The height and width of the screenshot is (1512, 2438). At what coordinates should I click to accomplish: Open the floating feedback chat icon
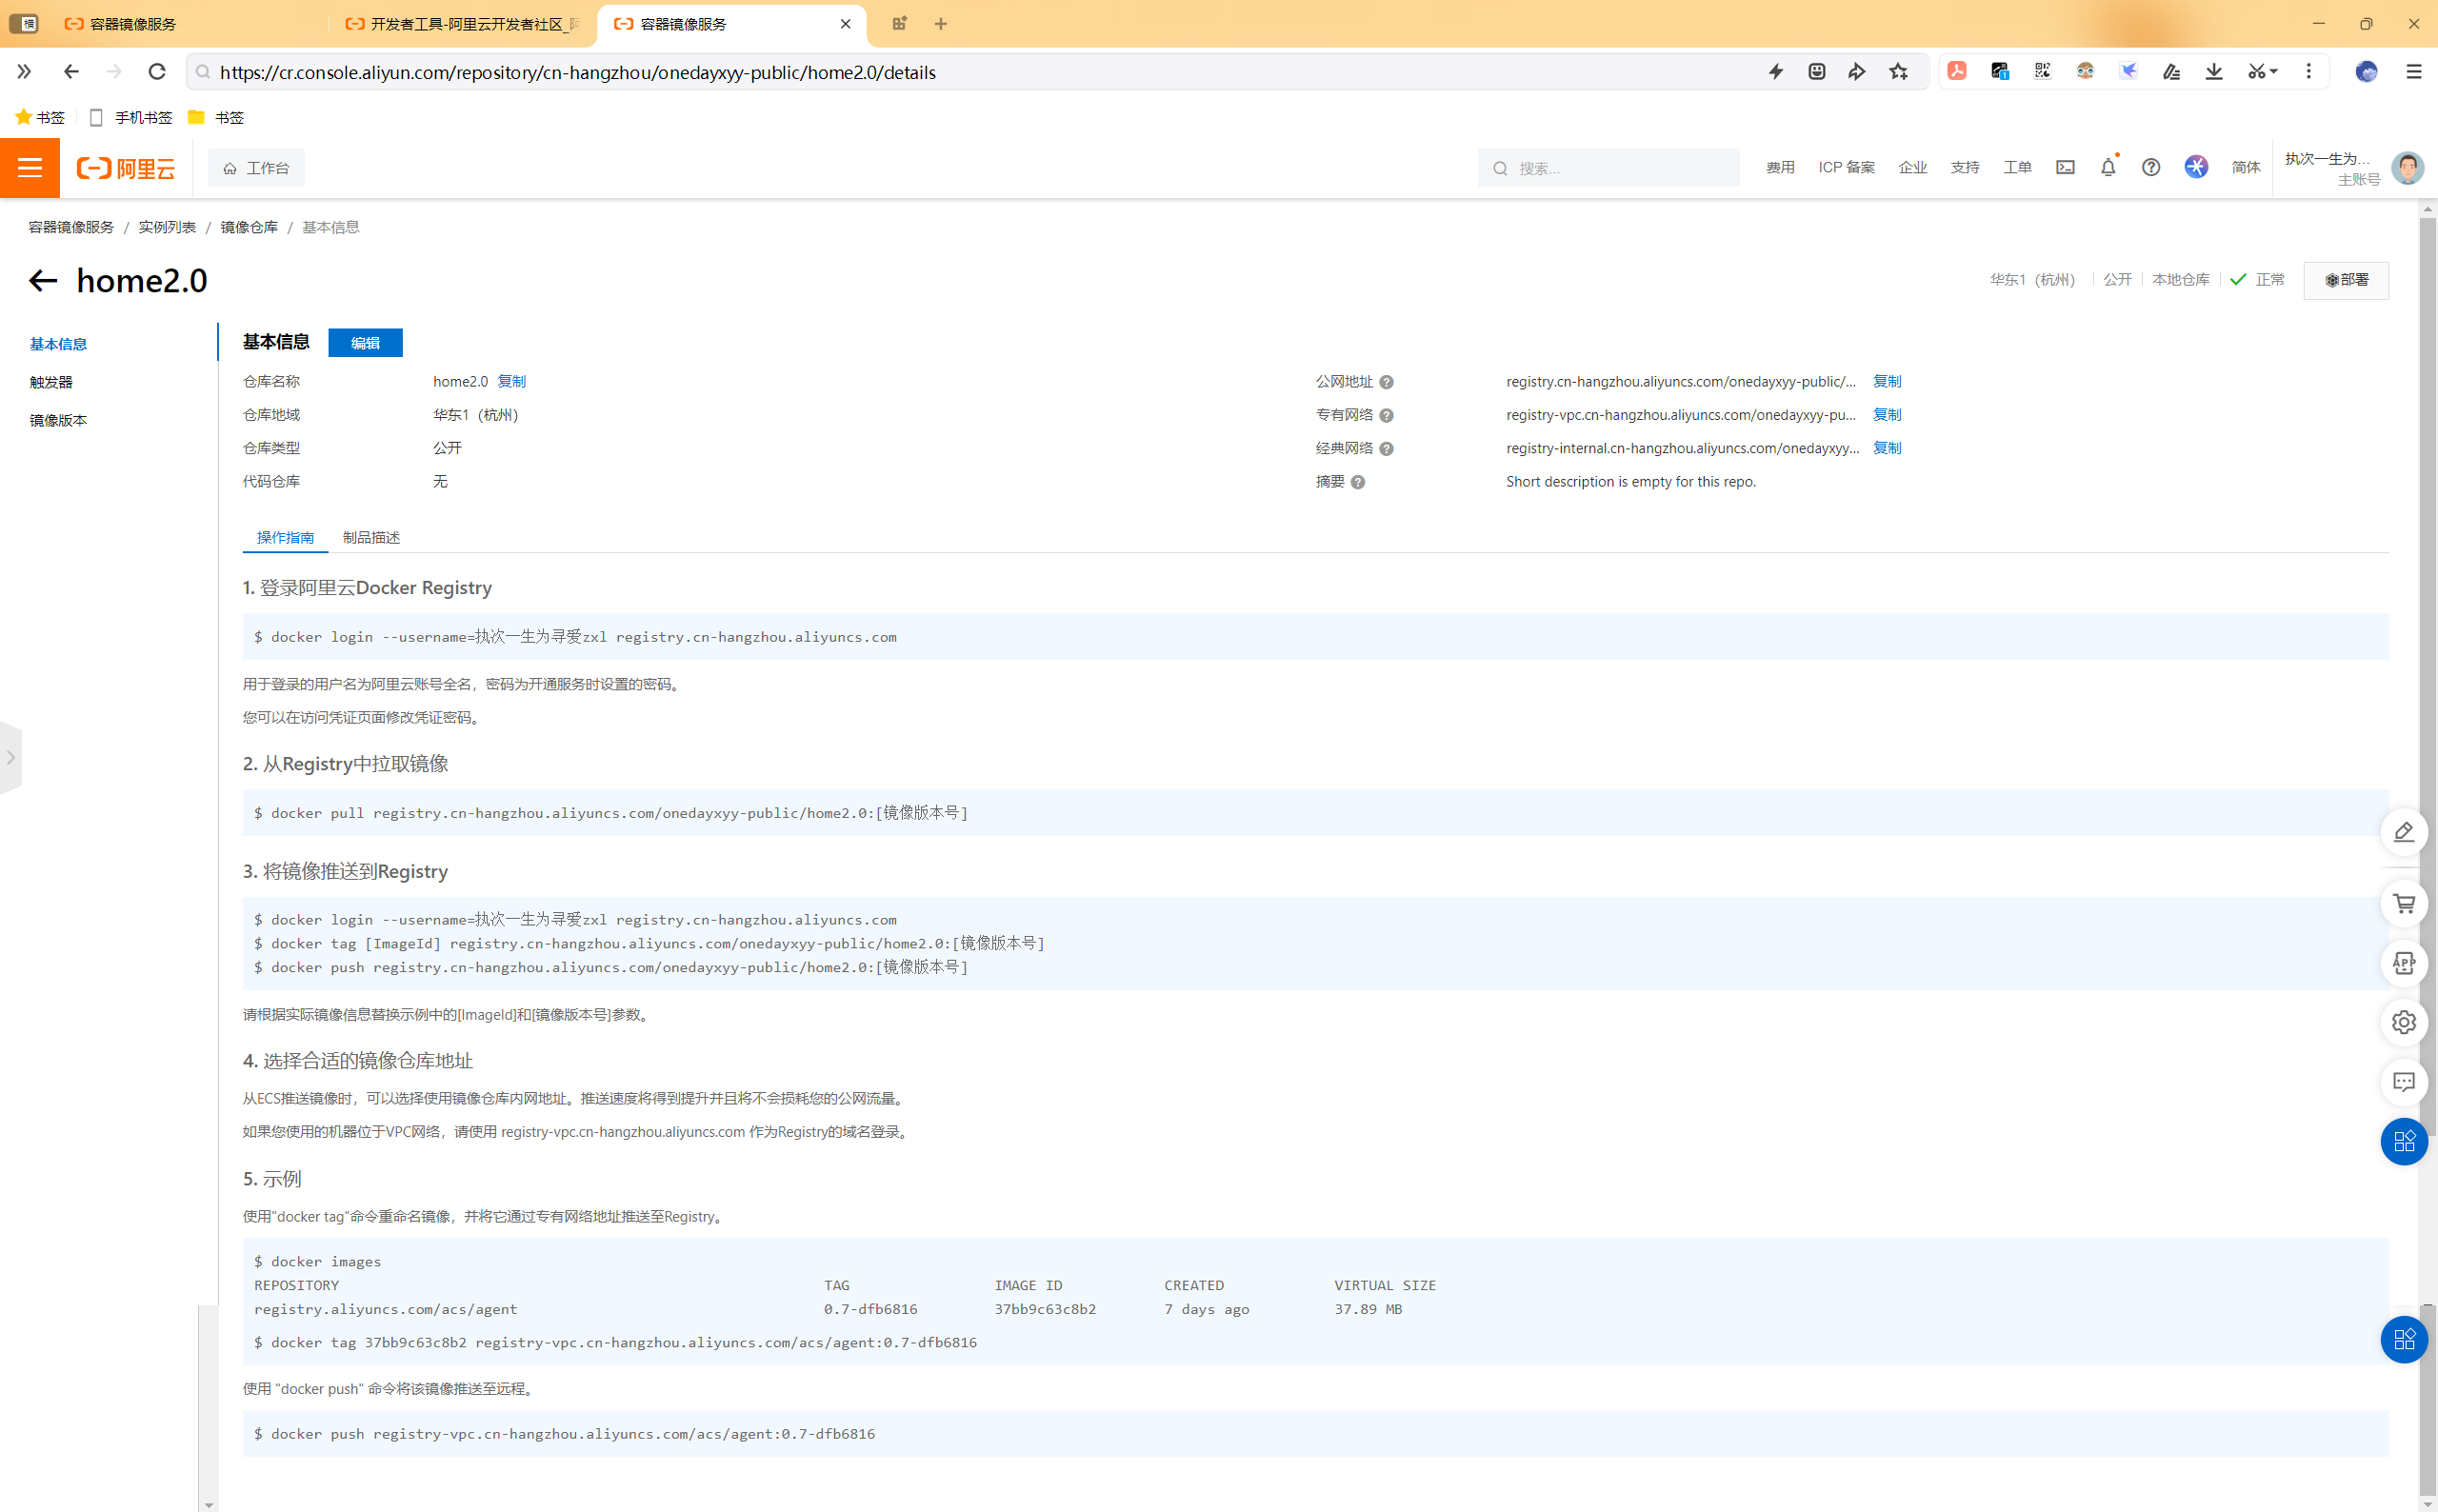[x=2404, y=1082]
